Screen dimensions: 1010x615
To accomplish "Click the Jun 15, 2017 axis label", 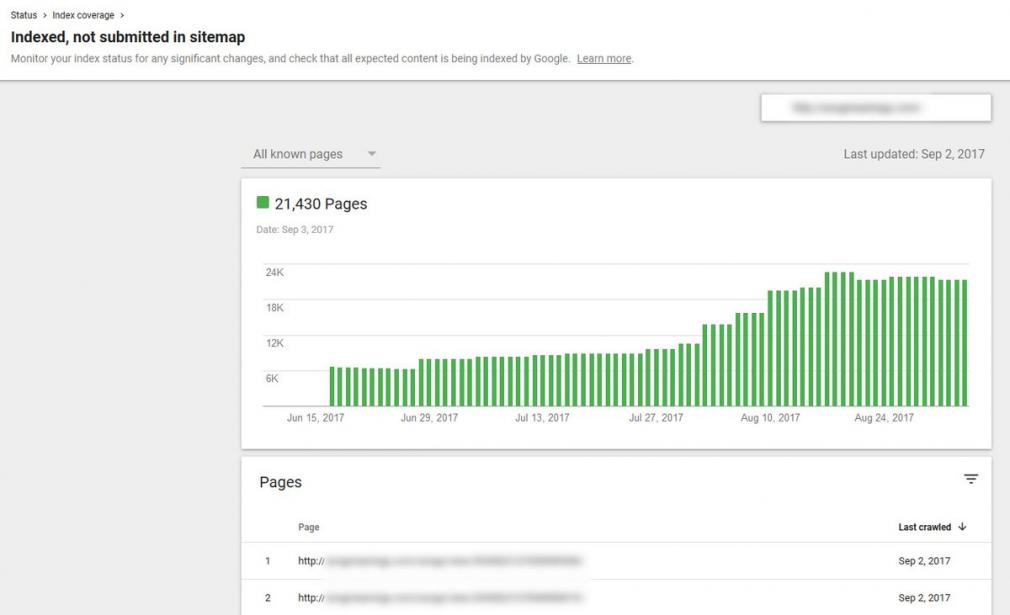I will click(316, 418).
